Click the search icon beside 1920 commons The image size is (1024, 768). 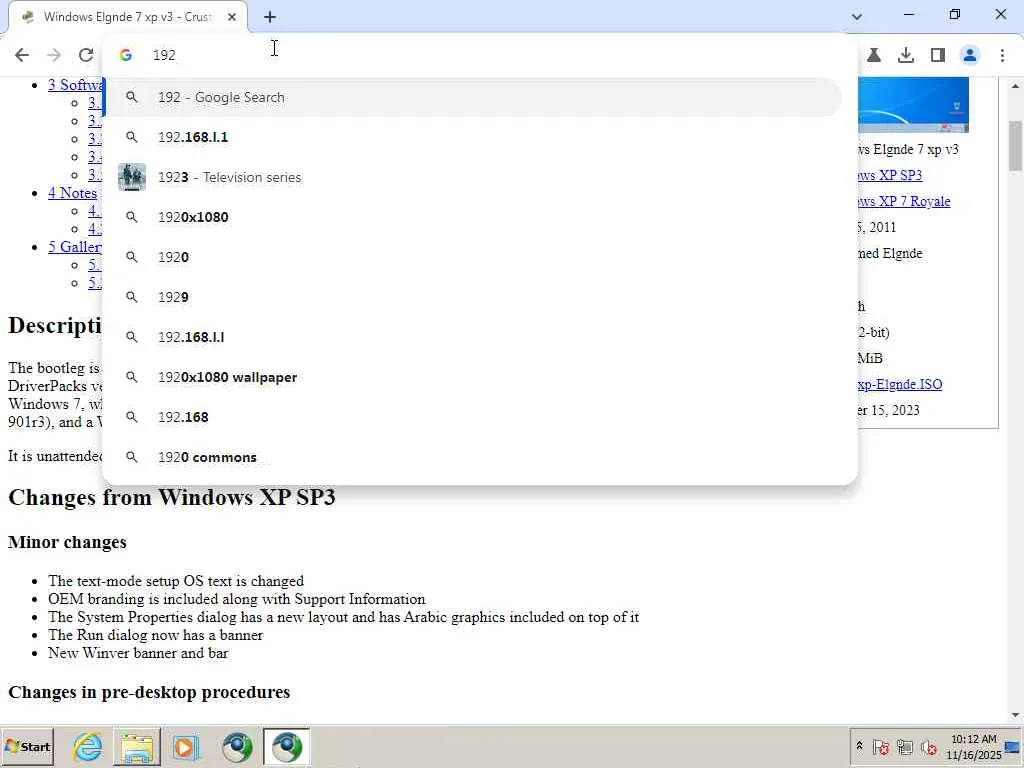coord(132,457)
